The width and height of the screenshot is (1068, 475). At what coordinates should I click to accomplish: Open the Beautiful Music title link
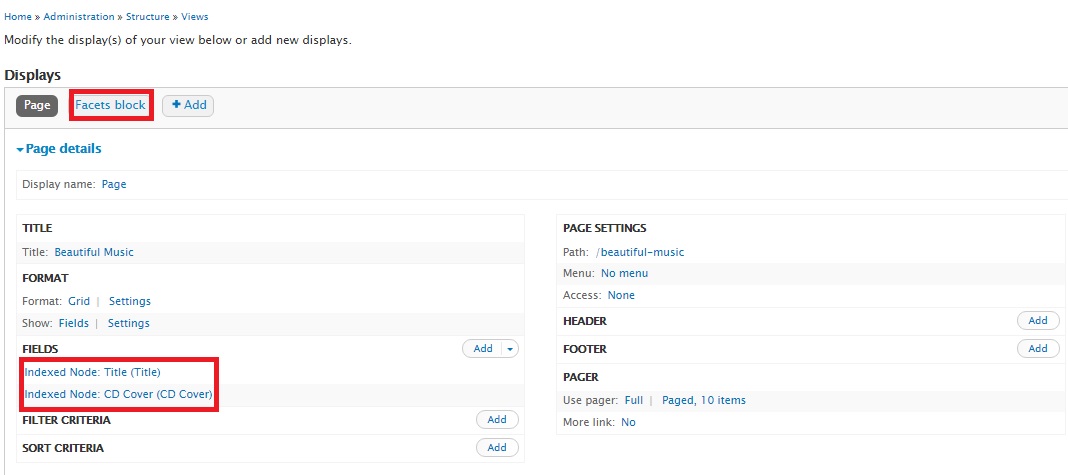click(x=94, y=252)
